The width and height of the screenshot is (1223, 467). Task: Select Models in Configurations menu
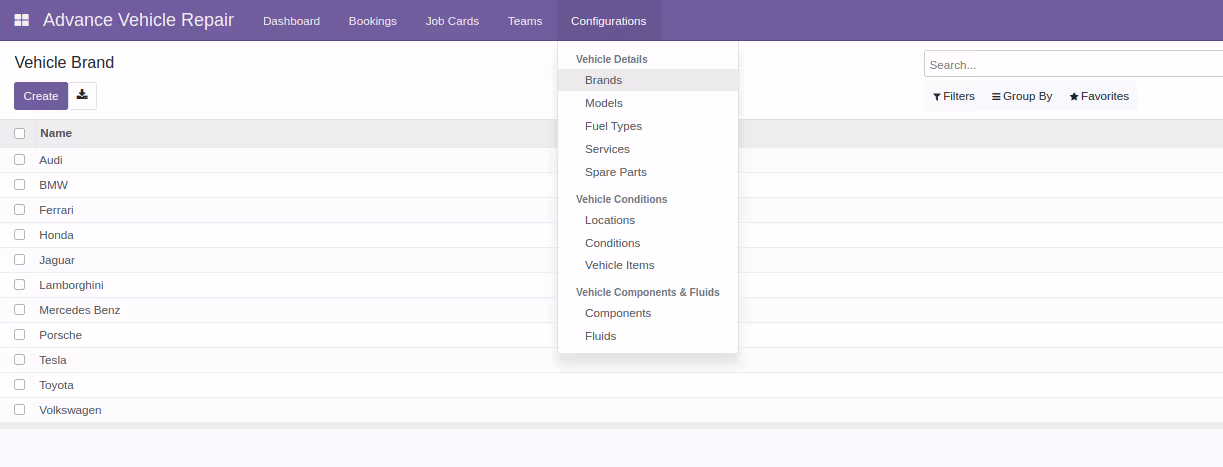pos(648,103)
